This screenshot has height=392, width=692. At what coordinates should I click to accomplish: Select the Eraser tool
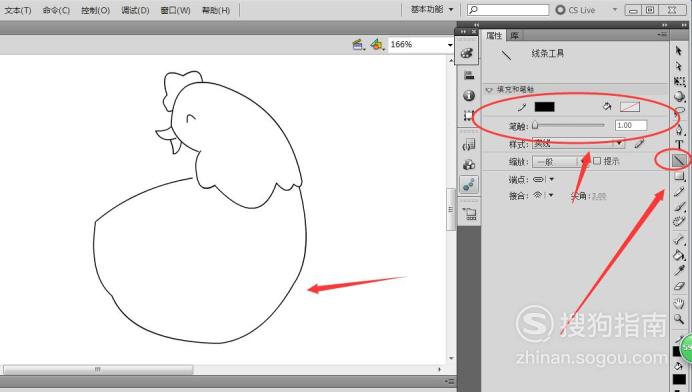coord(679,286)
